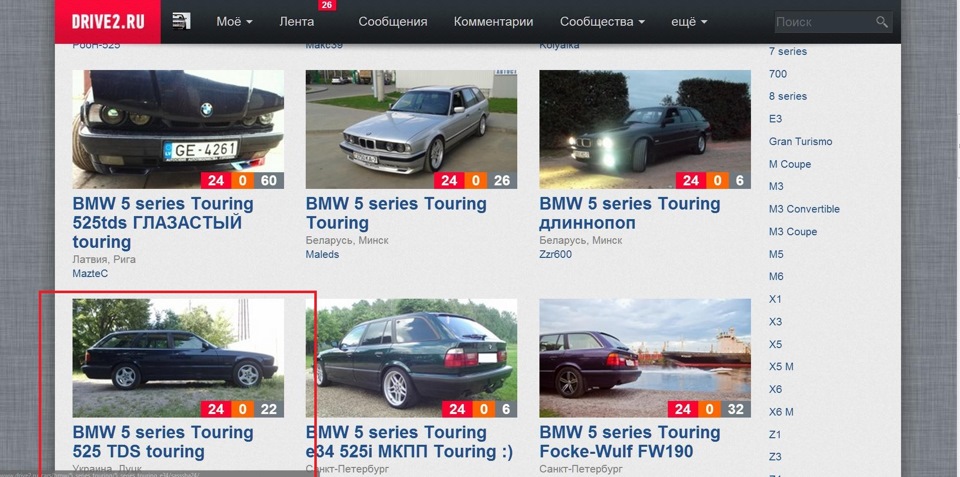Click the Латвия, Рига location text
960x477 pixels.
(104, 260)
